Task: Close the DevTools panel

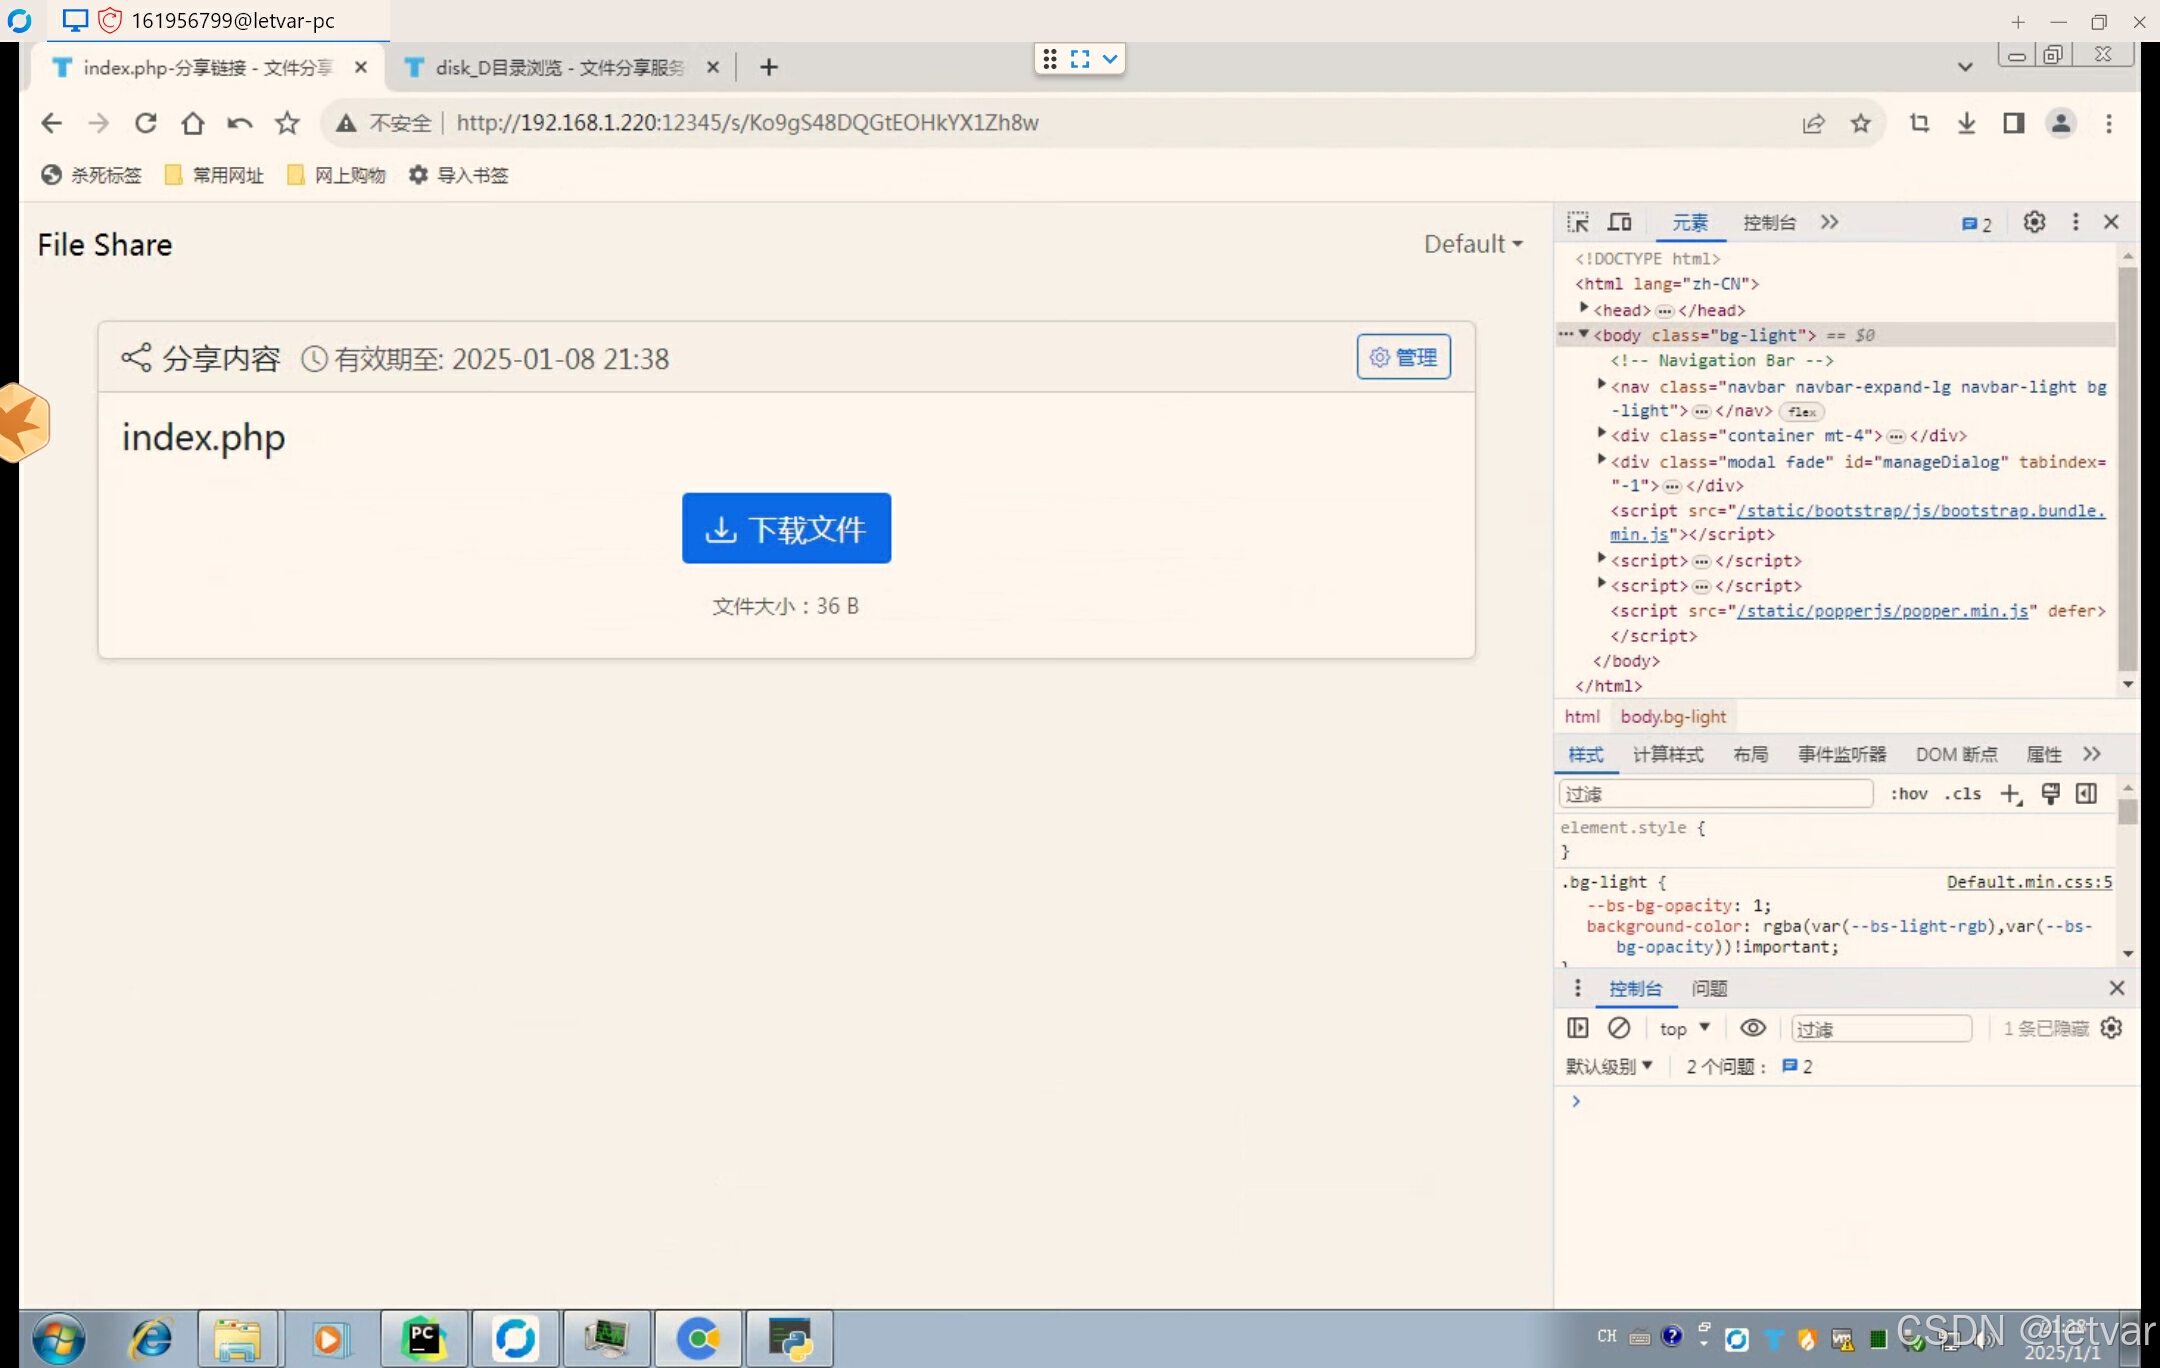Action: click(x=2111, y=222)
